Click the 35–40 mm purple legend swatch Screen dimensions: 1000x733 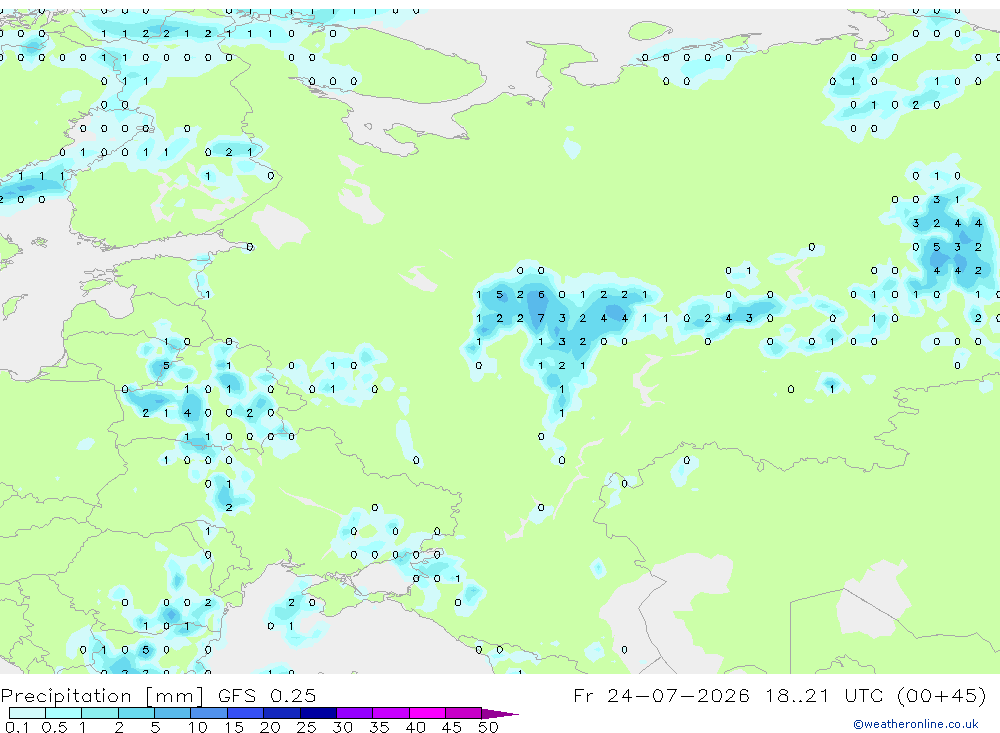[x=391, y=713]
